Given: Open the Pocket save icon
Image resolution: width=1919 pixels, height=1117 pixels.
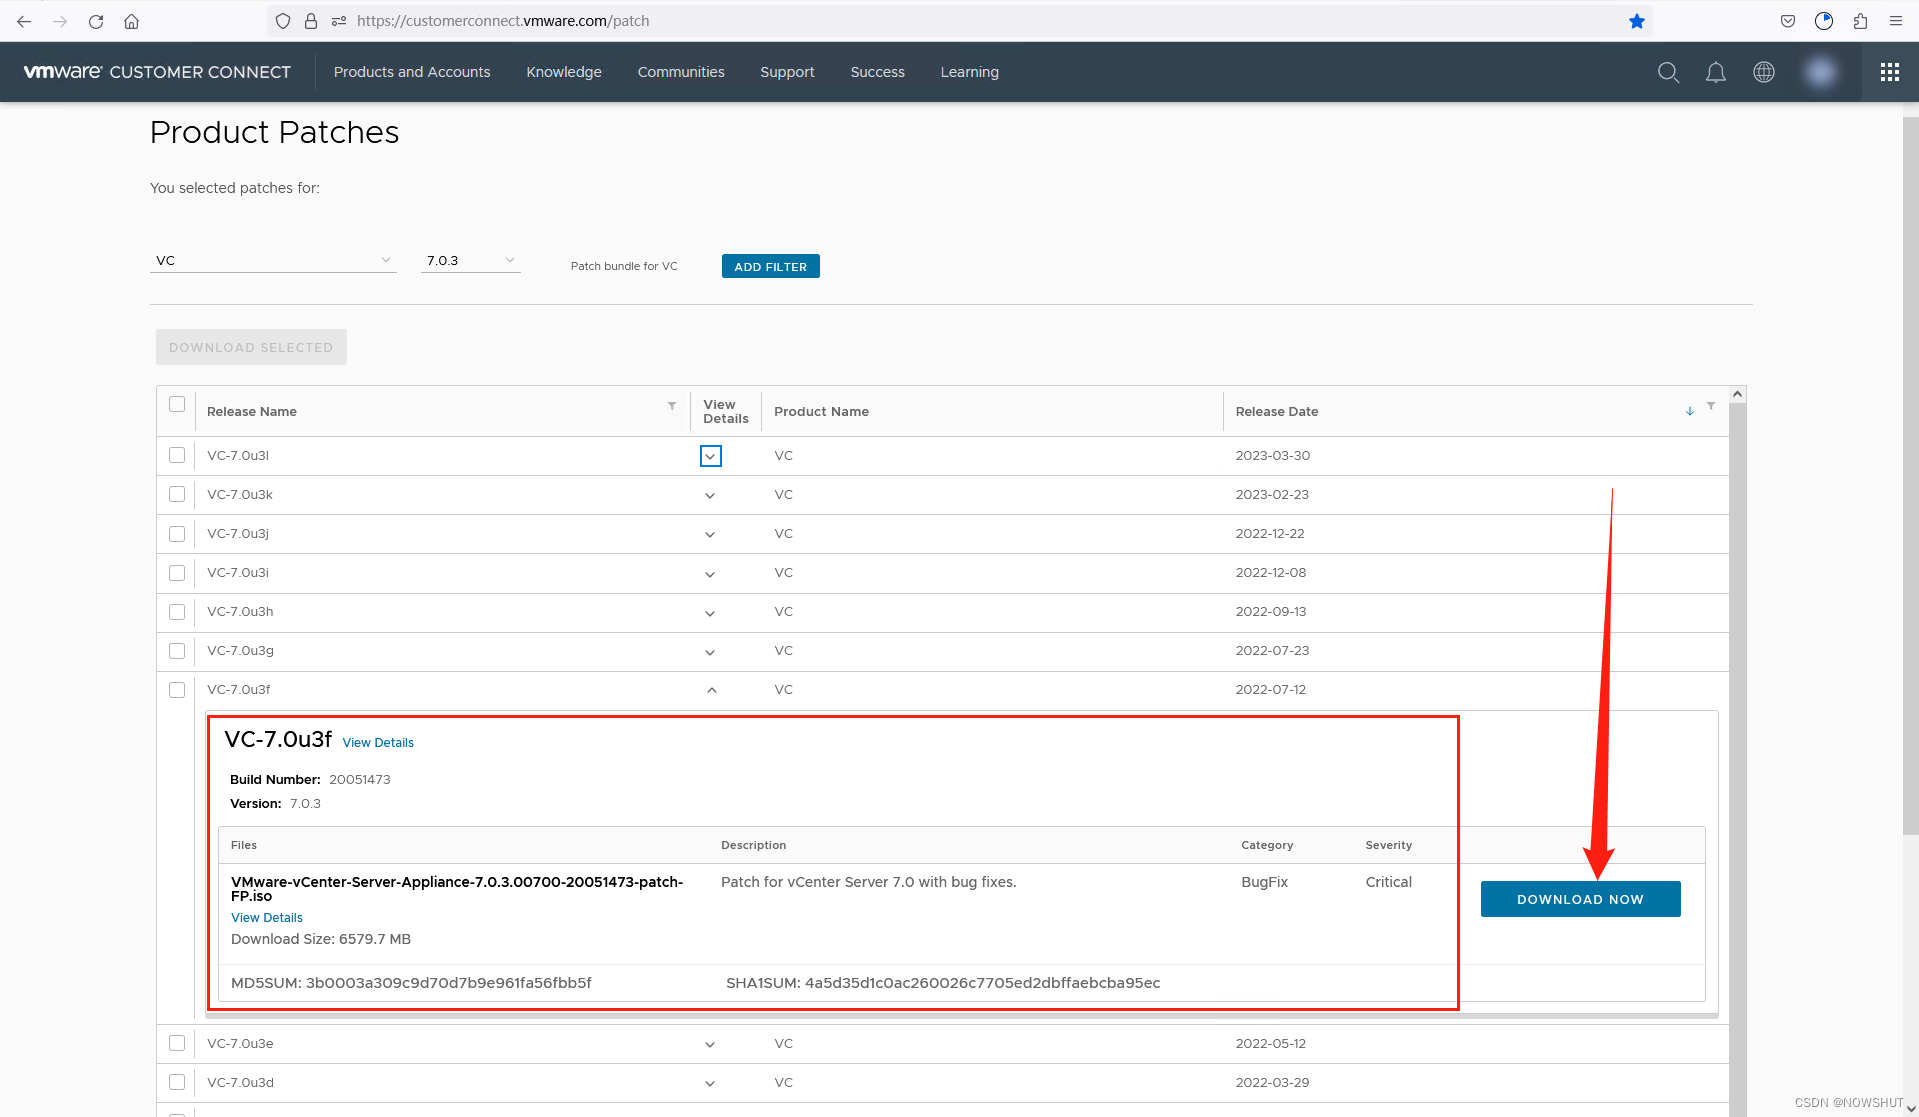Looking at the screenshot, I should pos(1788,21).
